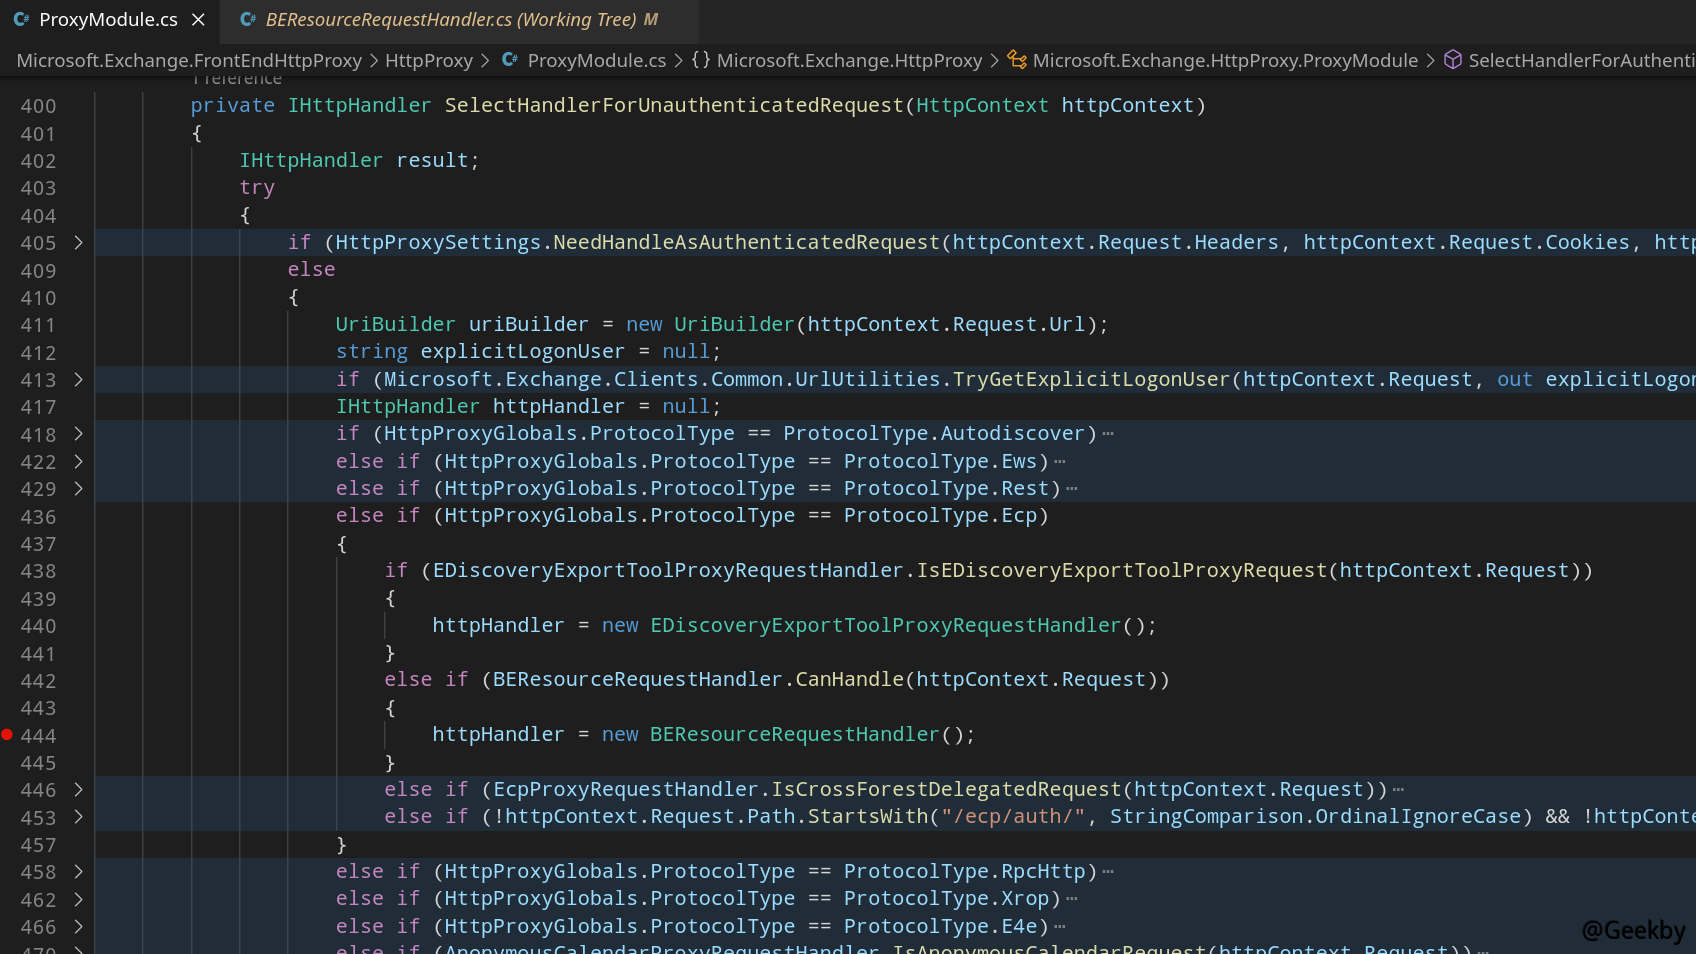Click C# icon on ProxyModule.cs tab
Image resolution: width=1696 pixels, height=954 pixels.
[21, 20]
